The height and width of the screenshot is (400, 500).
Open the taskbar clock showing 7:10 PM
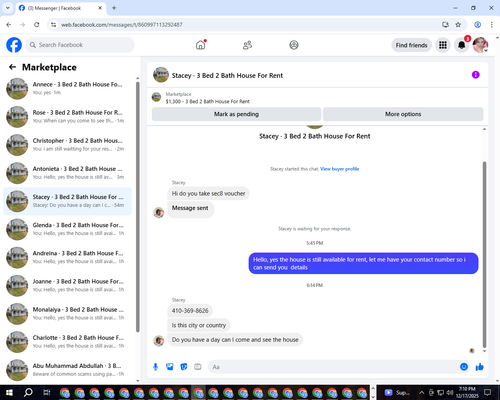pos(467,392)
